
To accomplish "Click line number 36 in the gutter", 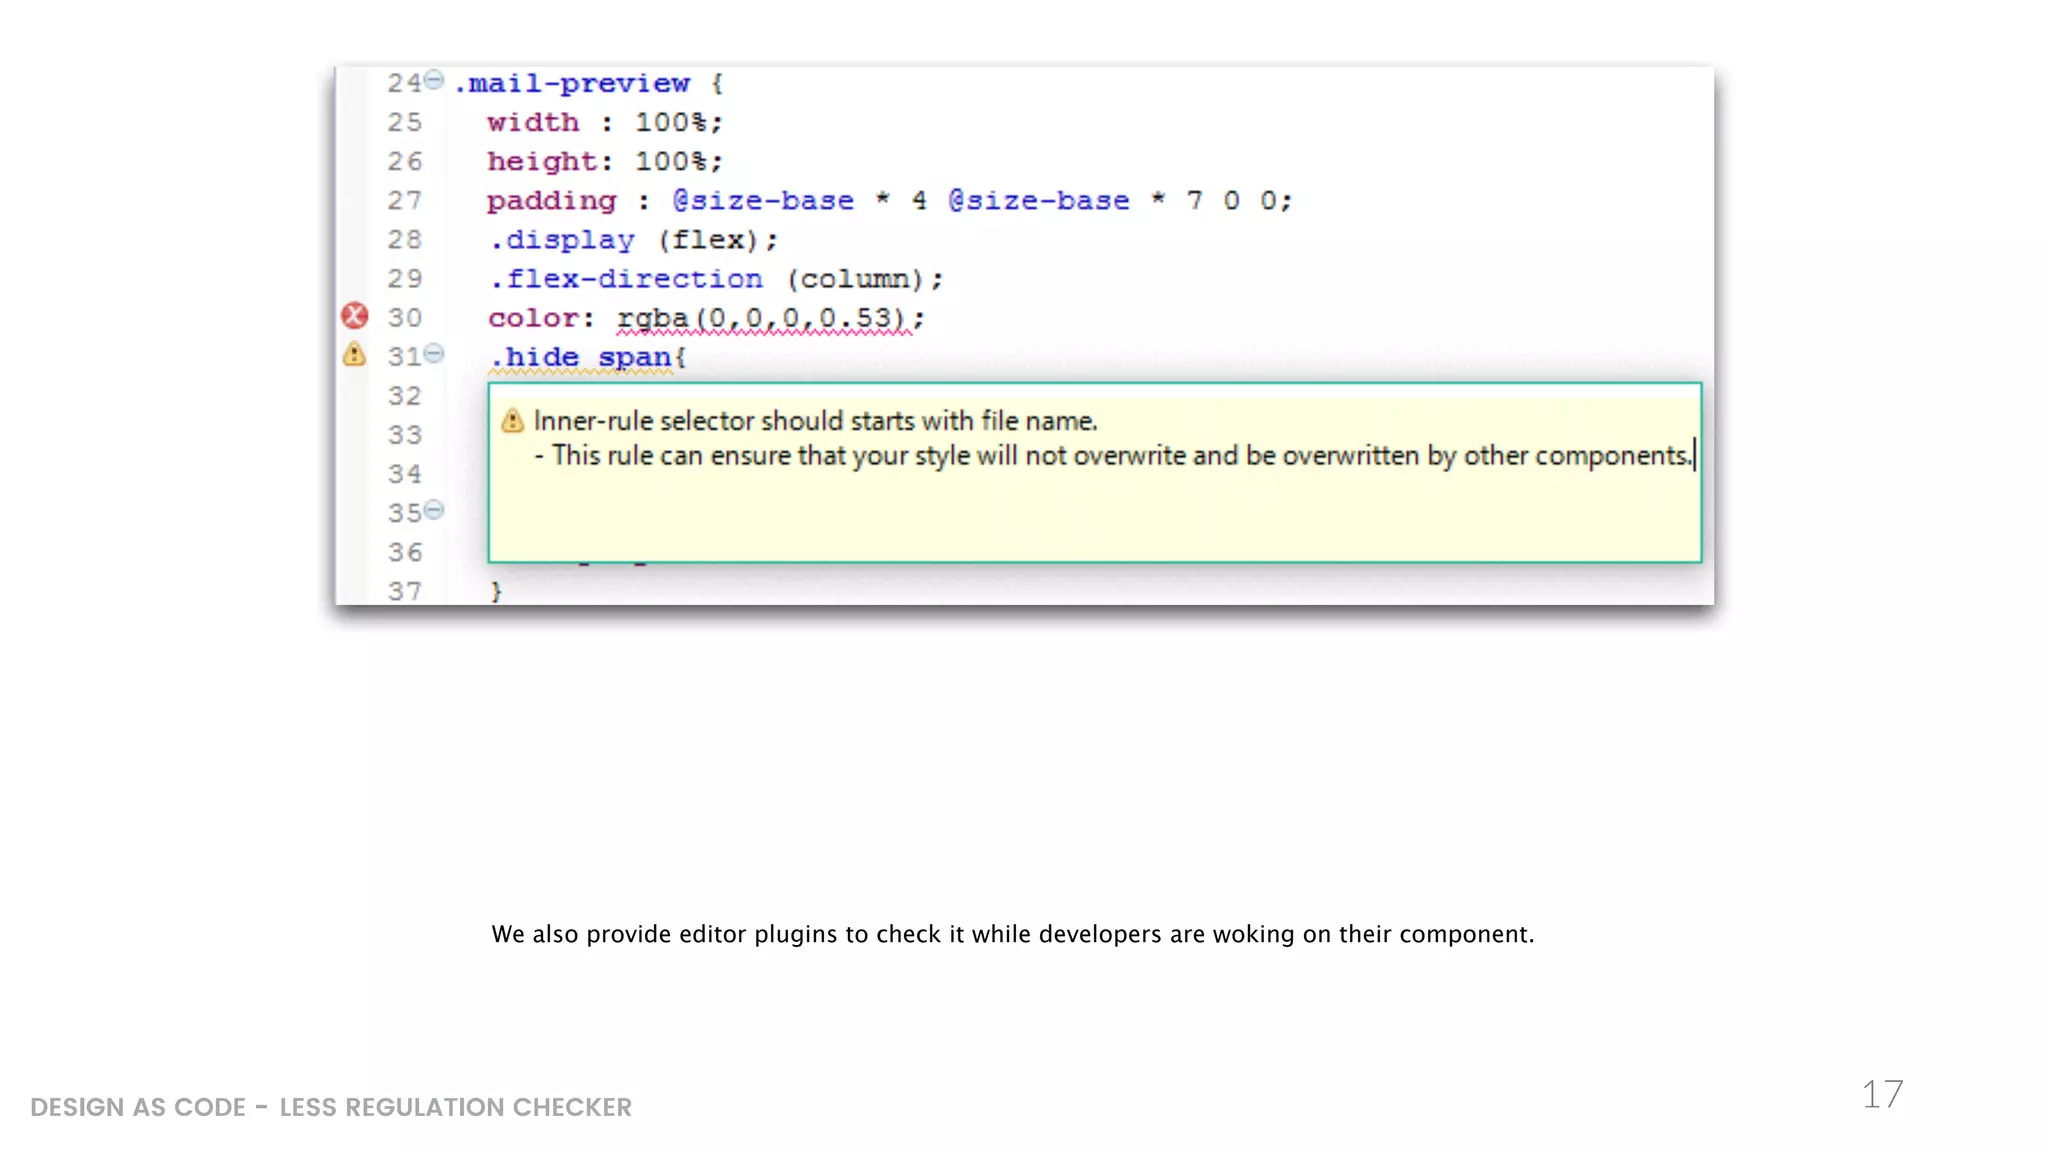I will click(404, 552).
